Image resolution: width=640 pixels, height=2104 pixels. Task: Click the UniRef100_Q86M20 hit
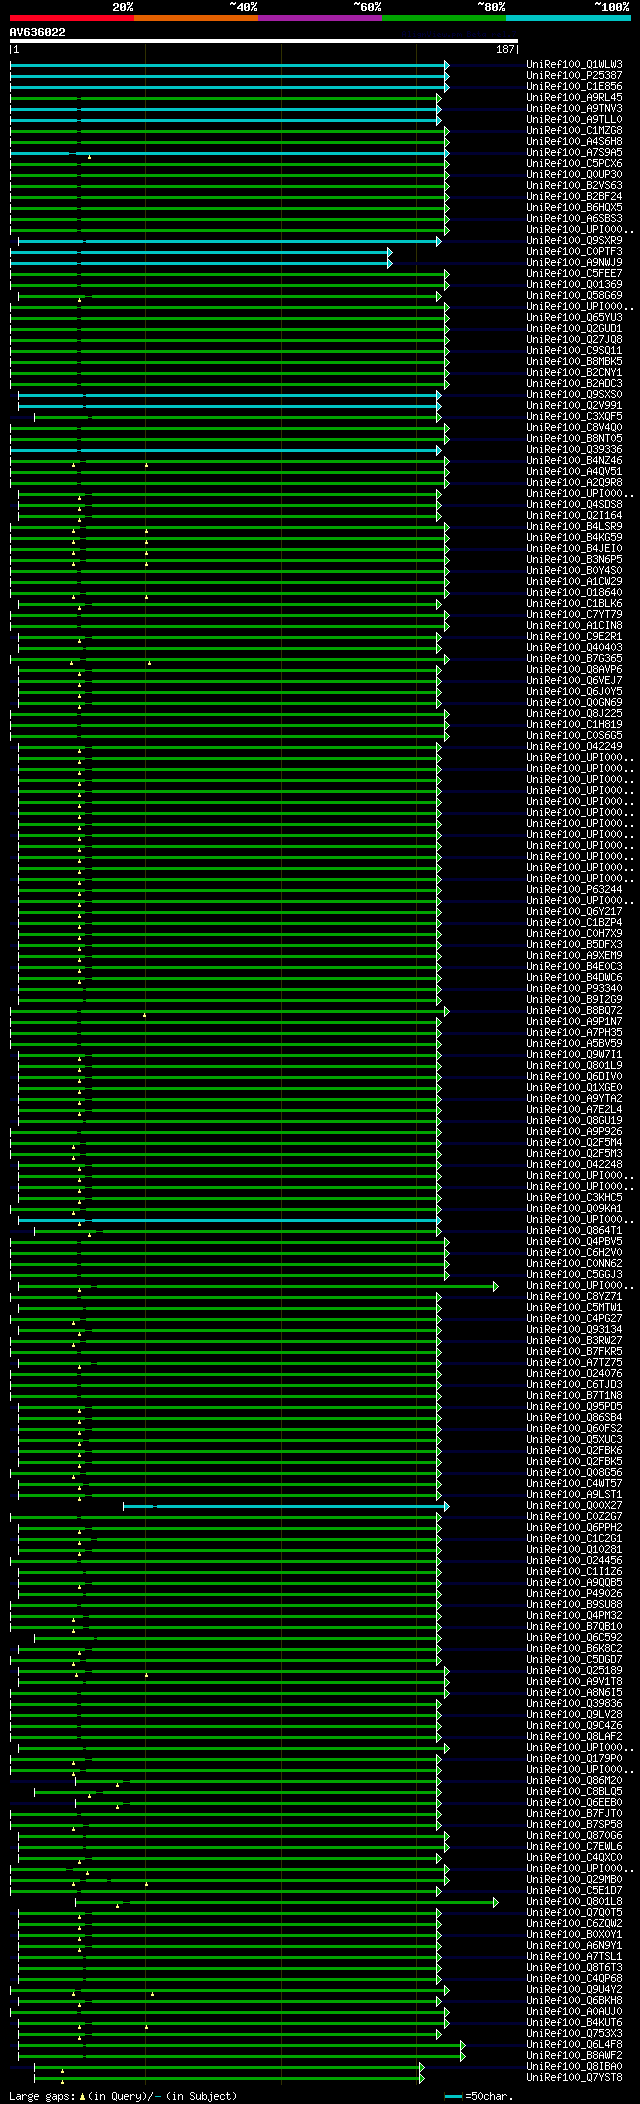(575, 1781)
